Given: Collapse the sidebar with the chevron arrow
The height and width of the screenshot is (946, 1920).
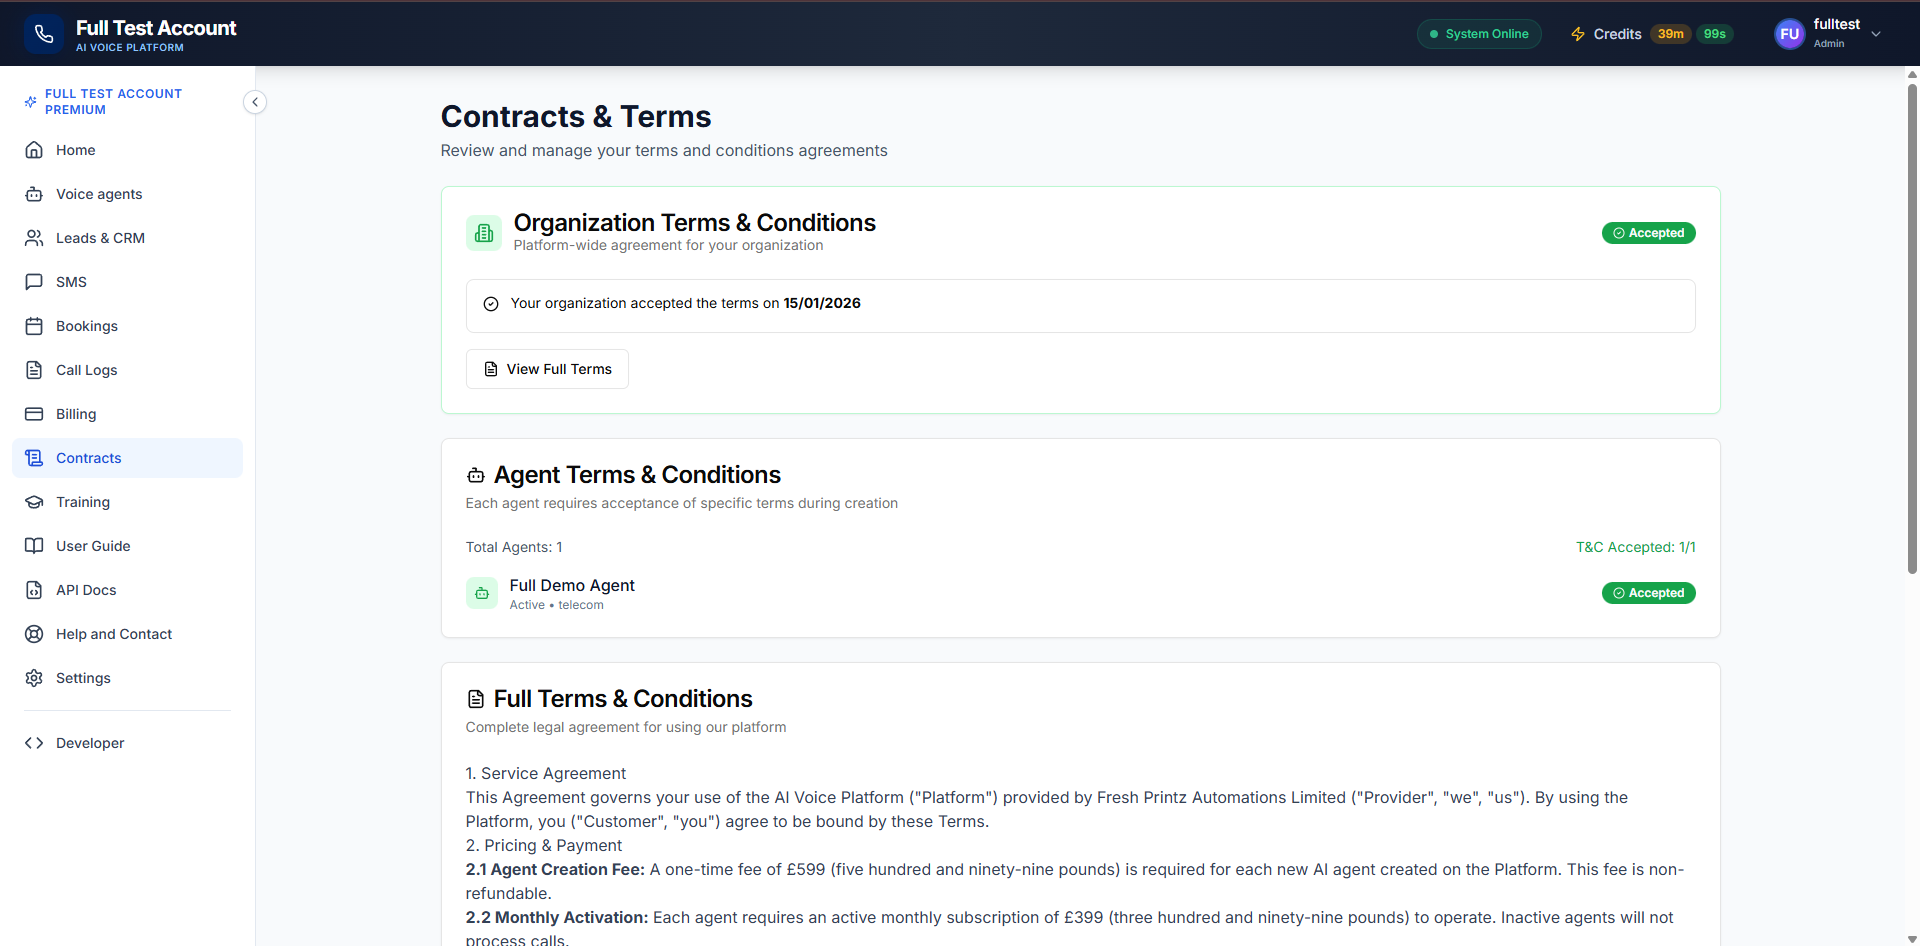Looking at the screenshot, I should (255, 102).
